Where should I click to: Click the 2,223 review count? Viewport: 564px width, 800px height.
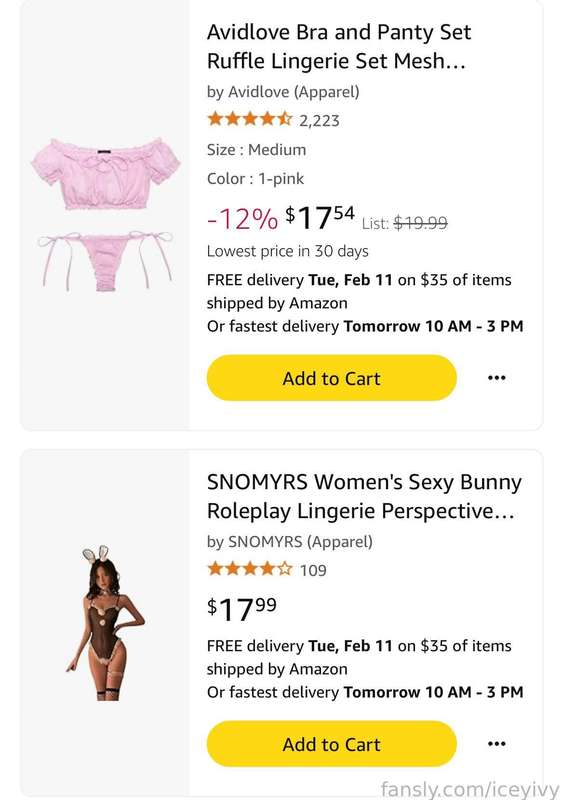pos(319,121)
